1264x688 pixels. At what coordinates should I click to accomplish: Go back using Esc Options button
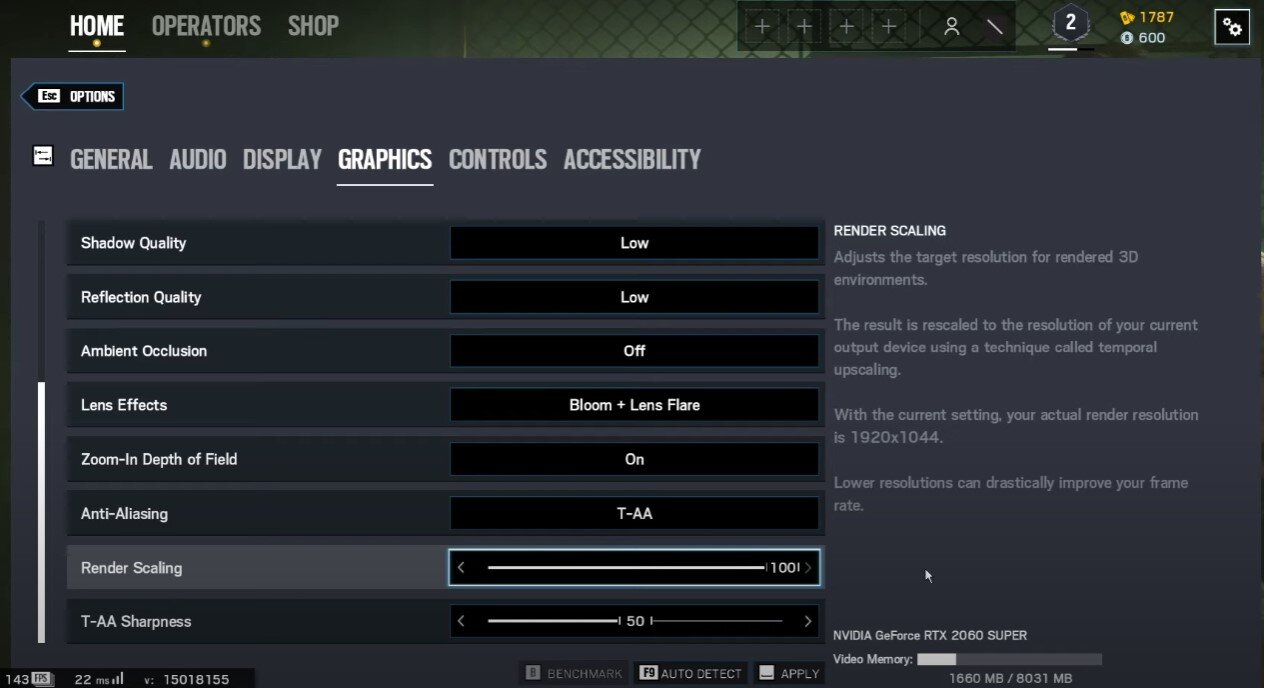[x=72, y=97]
